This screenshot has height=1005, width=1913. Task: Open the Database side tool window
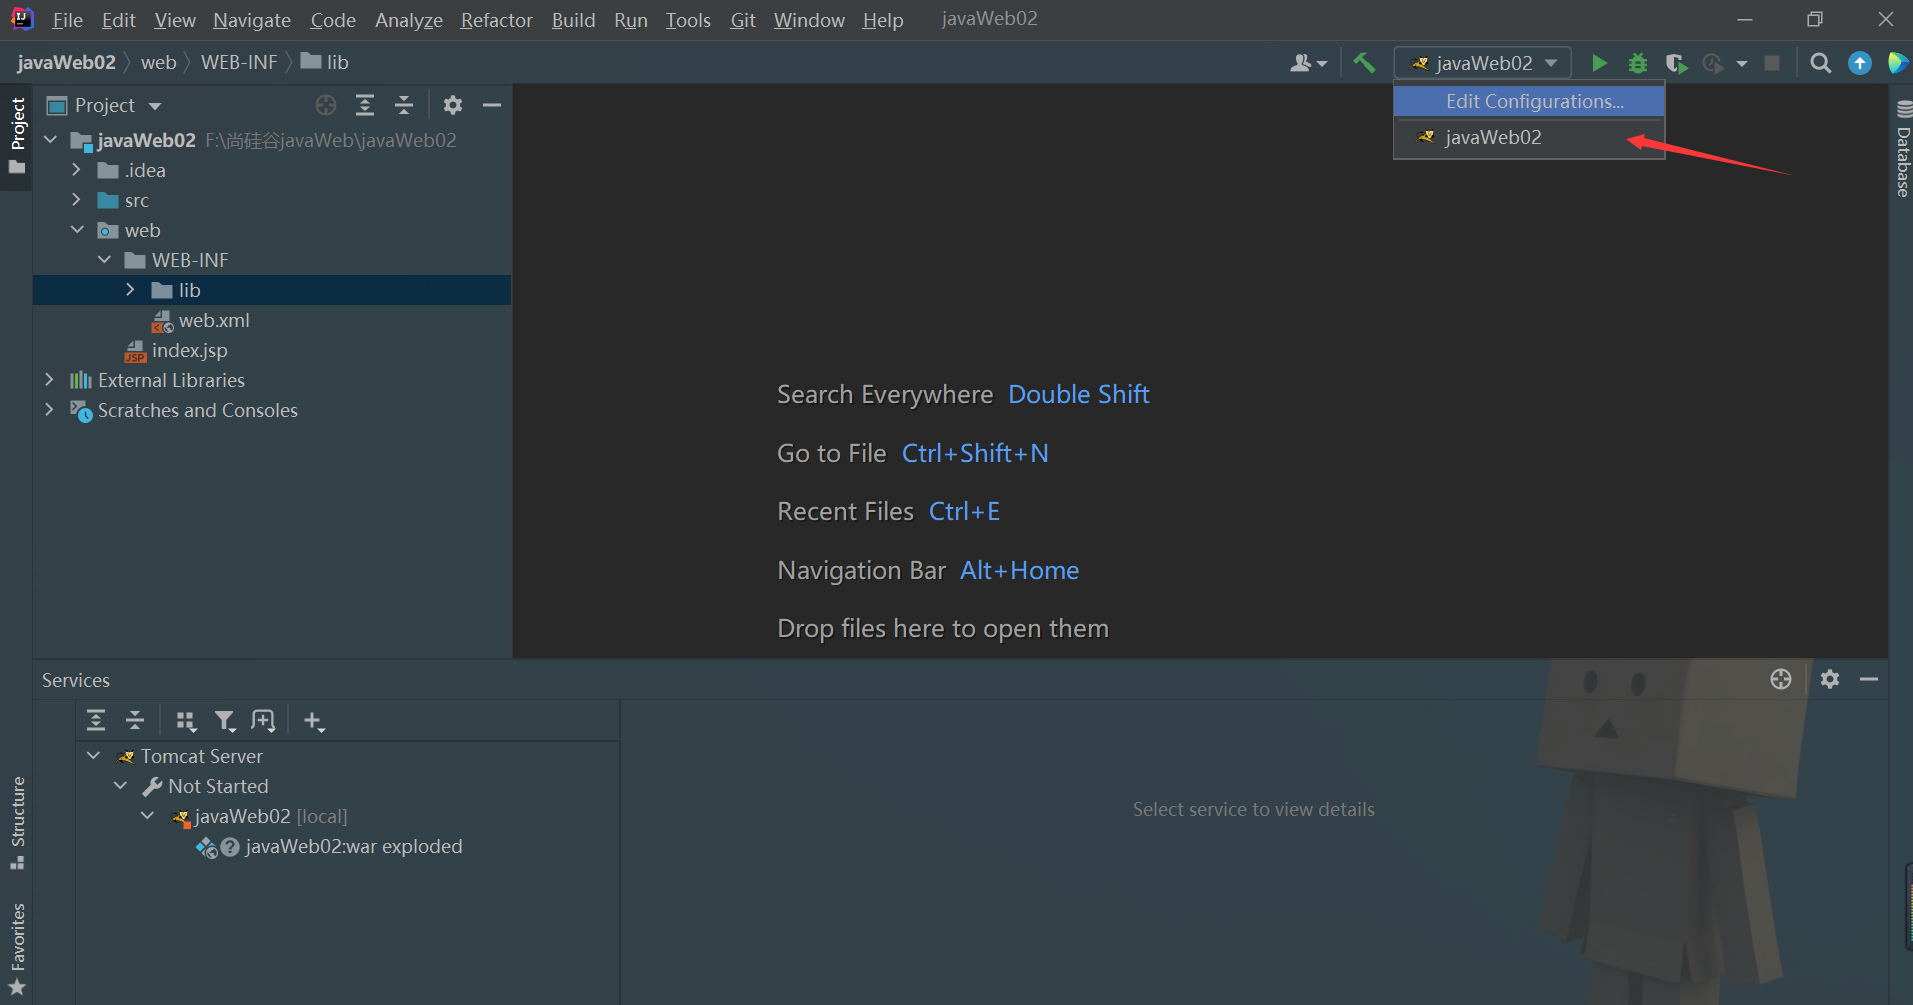point(1903,148)
